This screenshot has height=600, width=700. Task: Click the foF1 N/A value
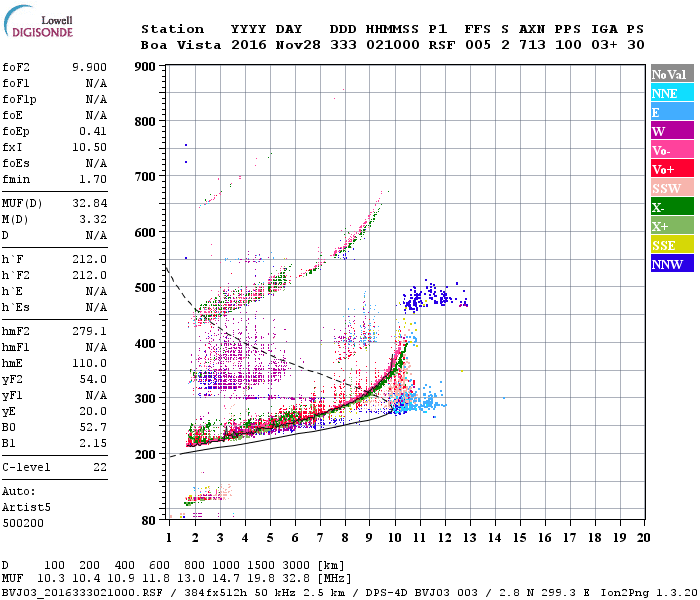(x=96, y=83)
